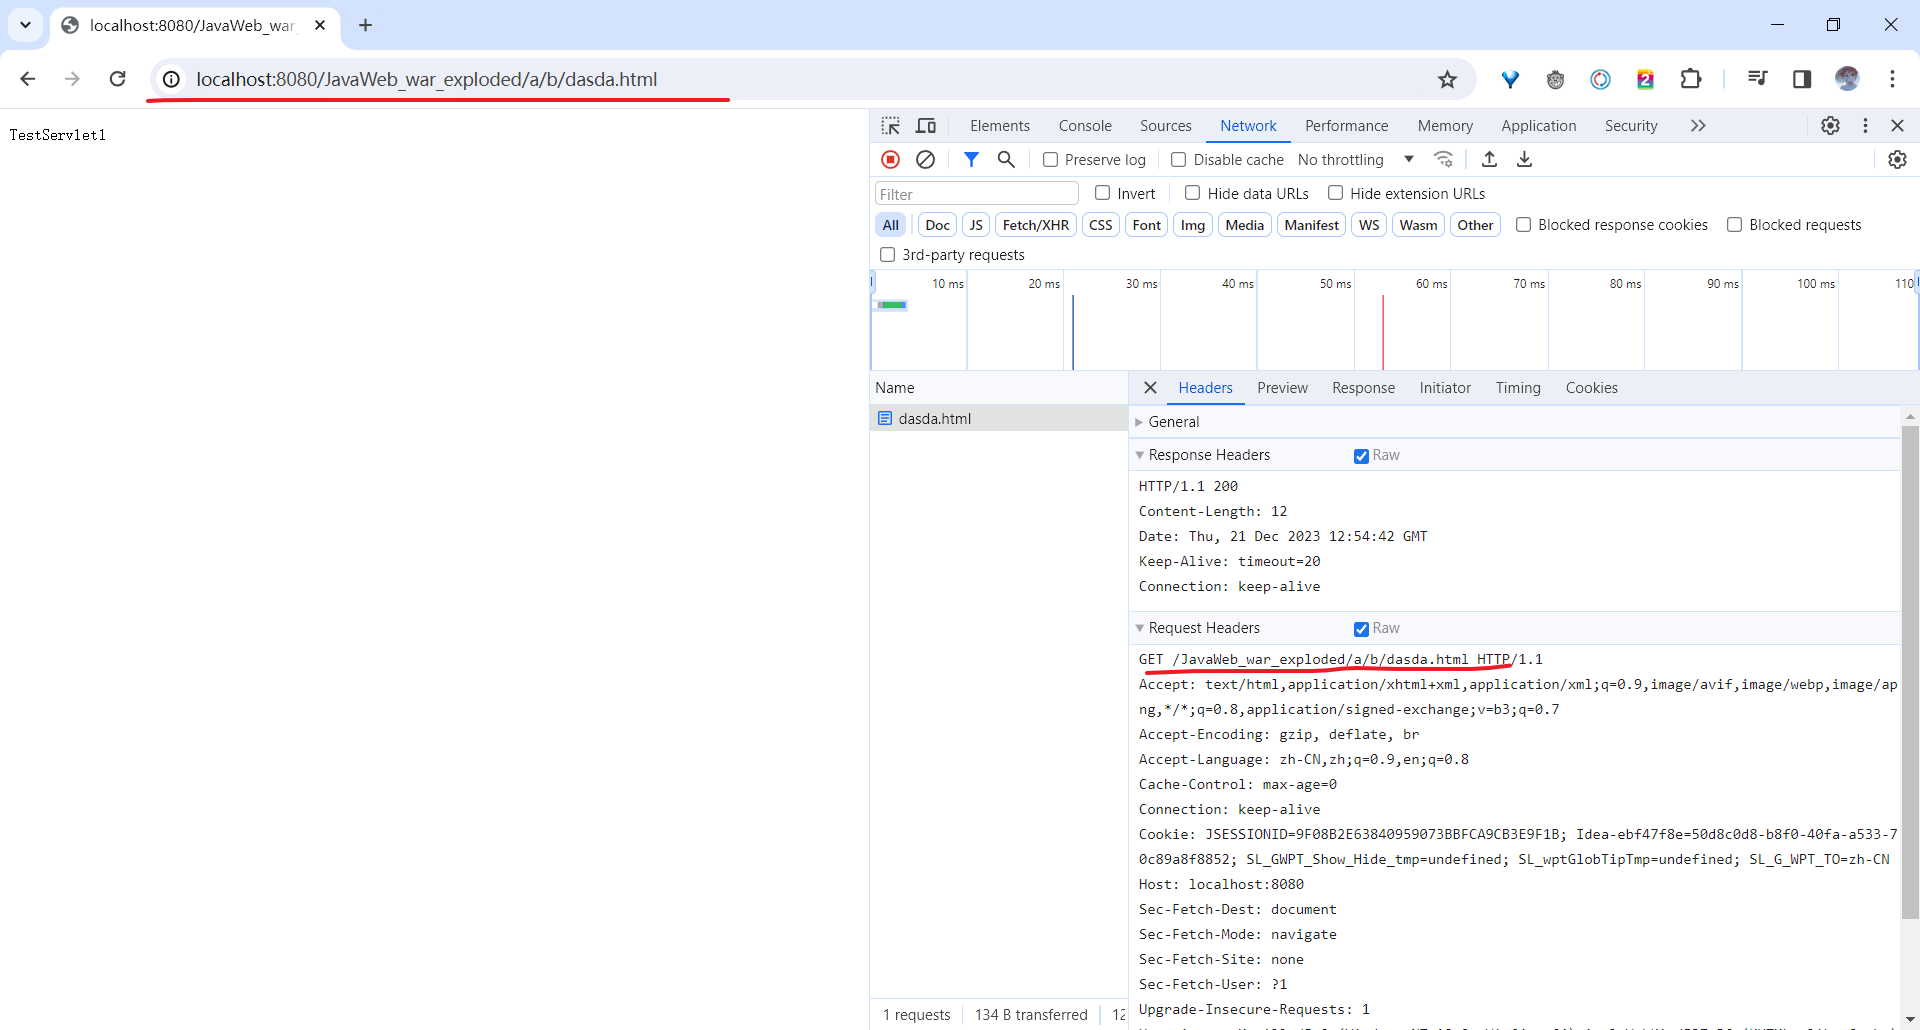Open the Security tab
The width and height of the screenshot is (1920, 1030).
1631,126
